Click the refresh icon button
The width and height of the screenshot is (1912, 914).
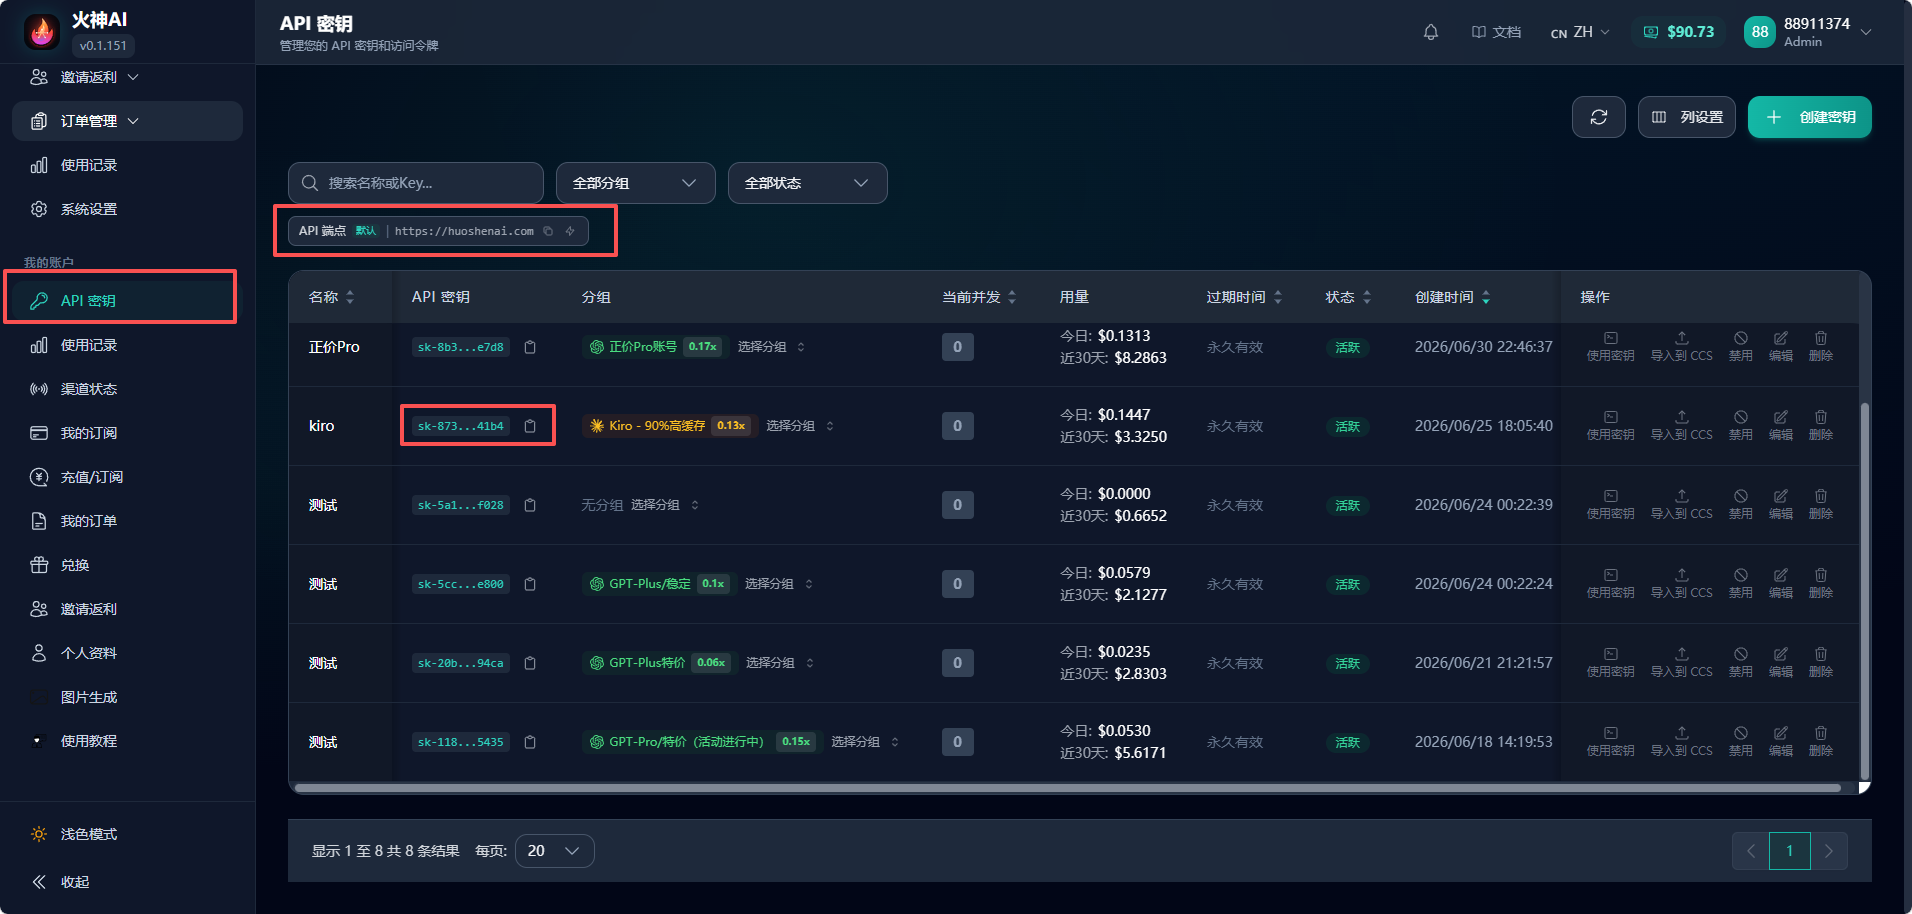[1599, 117]
